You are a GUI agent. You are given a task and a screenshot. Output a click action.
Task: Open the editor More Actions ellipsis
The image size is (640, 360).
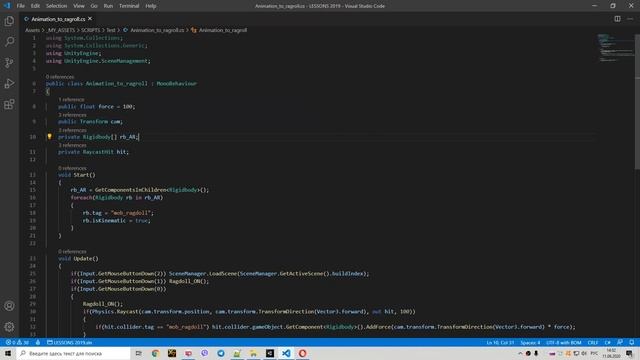(x=630, y=19)
